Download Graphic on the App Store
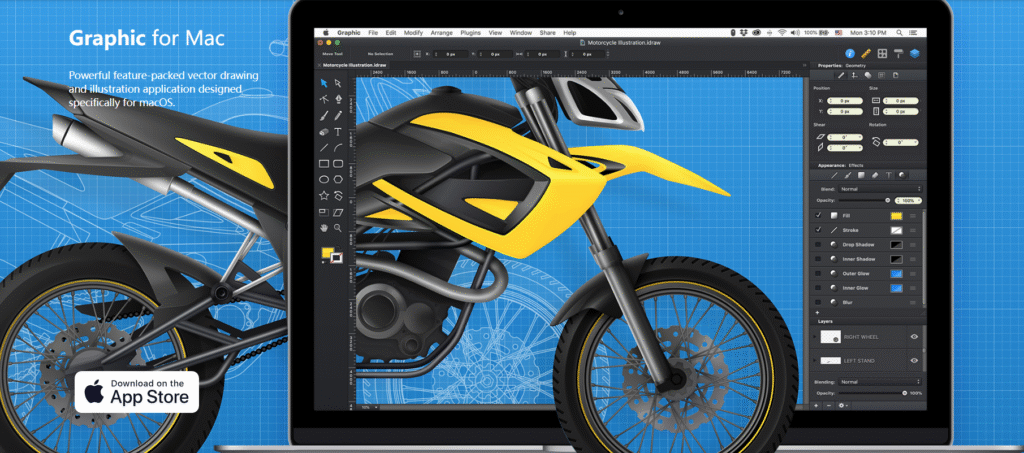This screenshot has width=1024, height=453. [x=136, y=392]
